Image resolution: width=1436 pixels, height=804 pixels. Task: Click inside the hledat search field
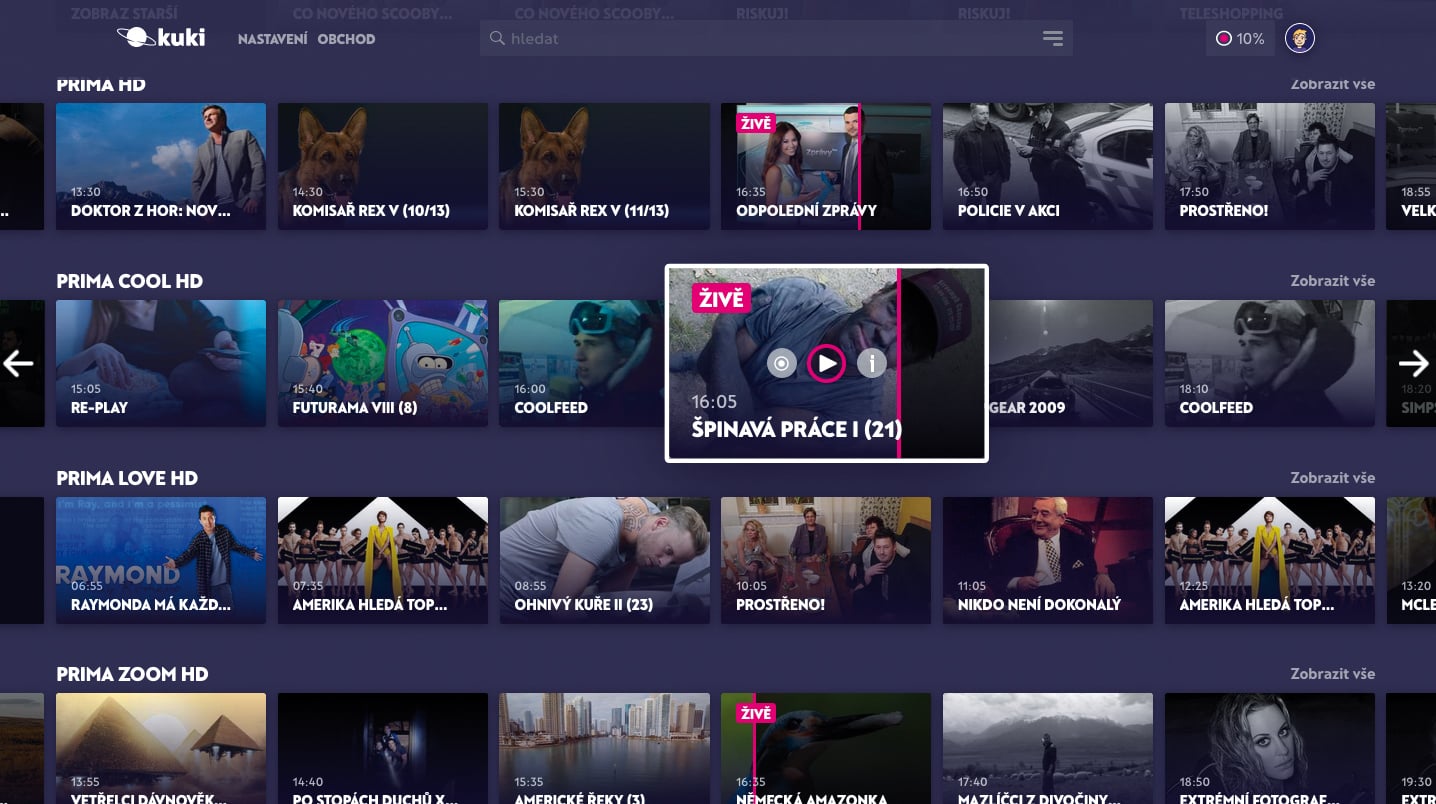coord(700,37)
